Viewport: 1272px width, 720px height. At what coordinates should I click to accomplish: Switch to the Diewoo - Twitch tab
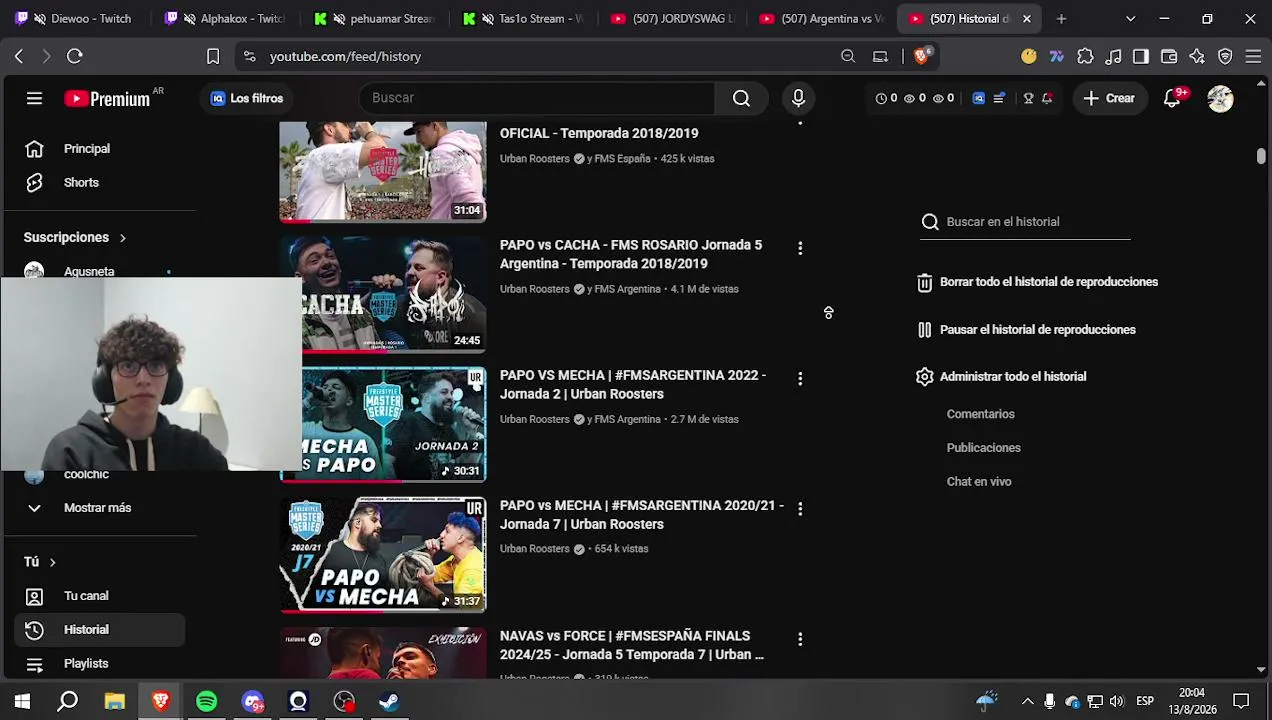click(x=78, y=18)
